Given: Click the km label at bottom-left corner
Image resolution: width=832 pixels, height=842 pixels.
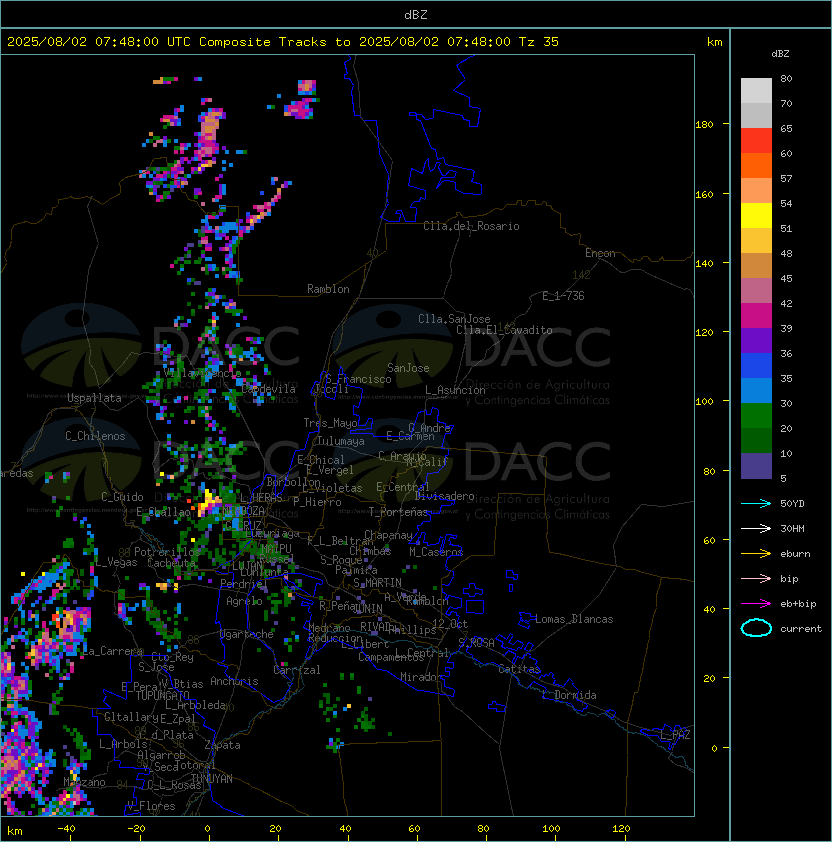Looking at the screenshot, I should point(15,831).
